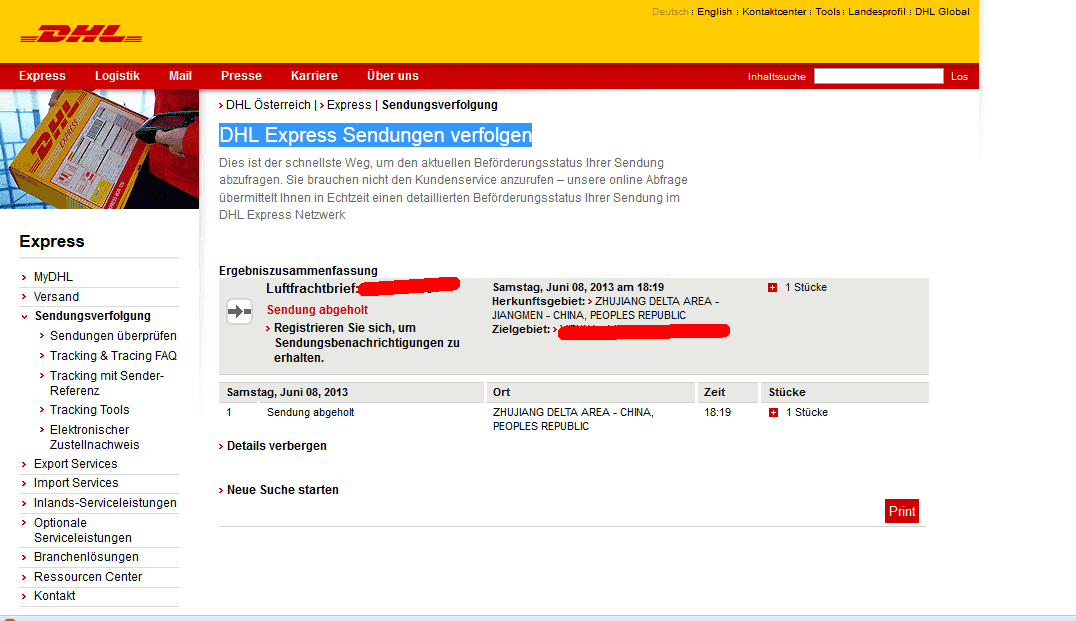1076x621 pixels.
Task: Open Tracking & Tracing FAQ
Action: pyautogui.click(x=113, y=355)
